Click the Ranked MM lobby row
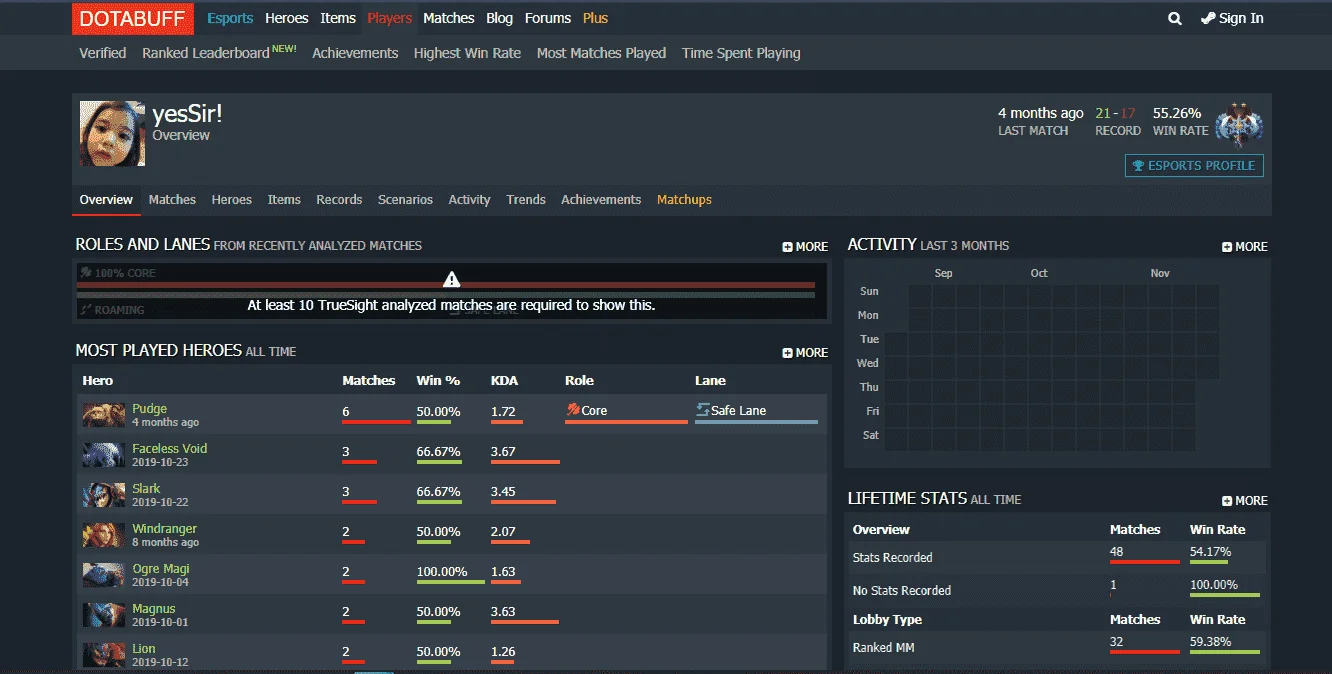The height and width of the screenshot is (674, 1332). [x=1059, y=647]
